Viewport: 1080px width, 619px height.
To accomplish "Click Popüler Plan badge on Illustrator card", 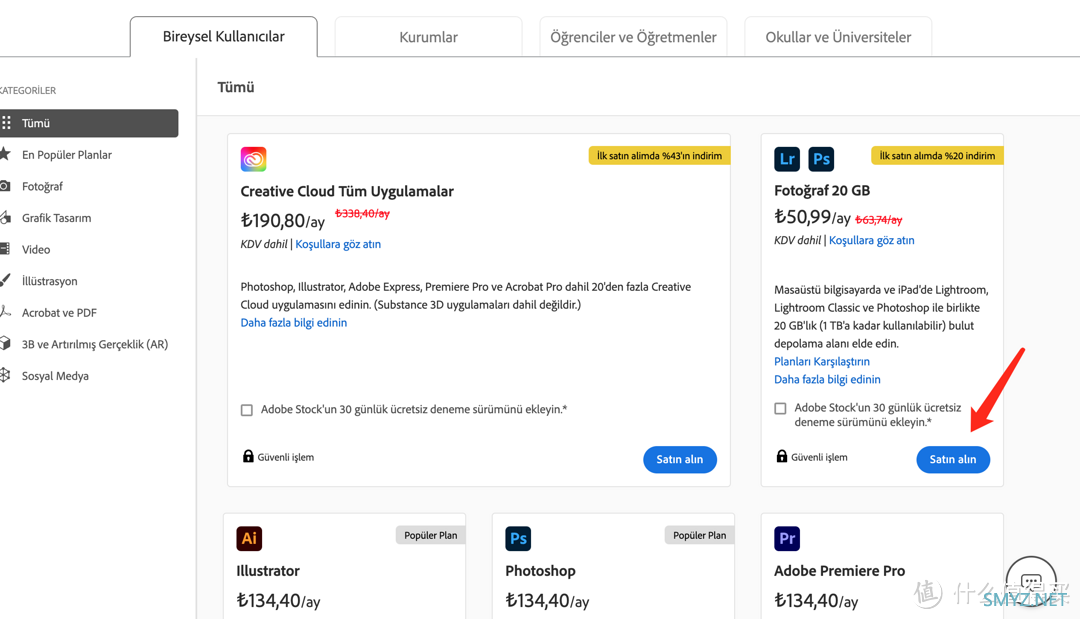I will click(430, 535).
